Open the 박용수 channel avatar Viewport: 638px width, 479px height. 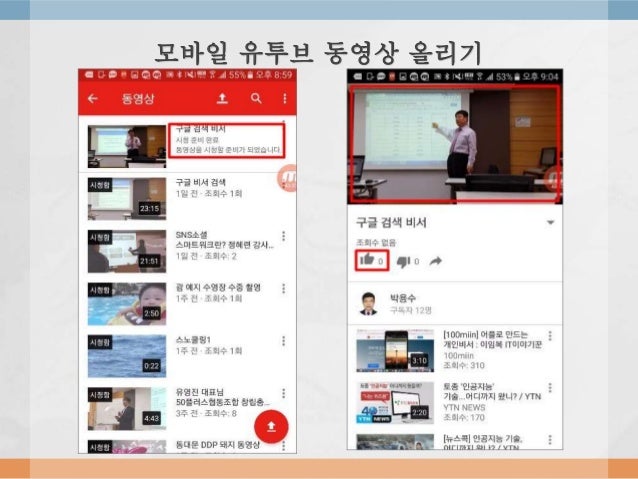tap(369, 304)
